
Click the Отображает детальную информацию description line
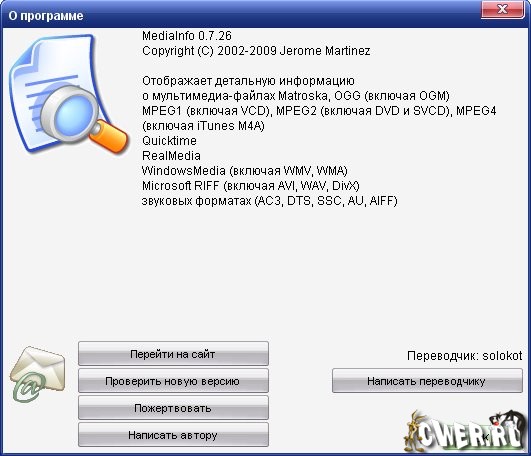coord(248,81)
